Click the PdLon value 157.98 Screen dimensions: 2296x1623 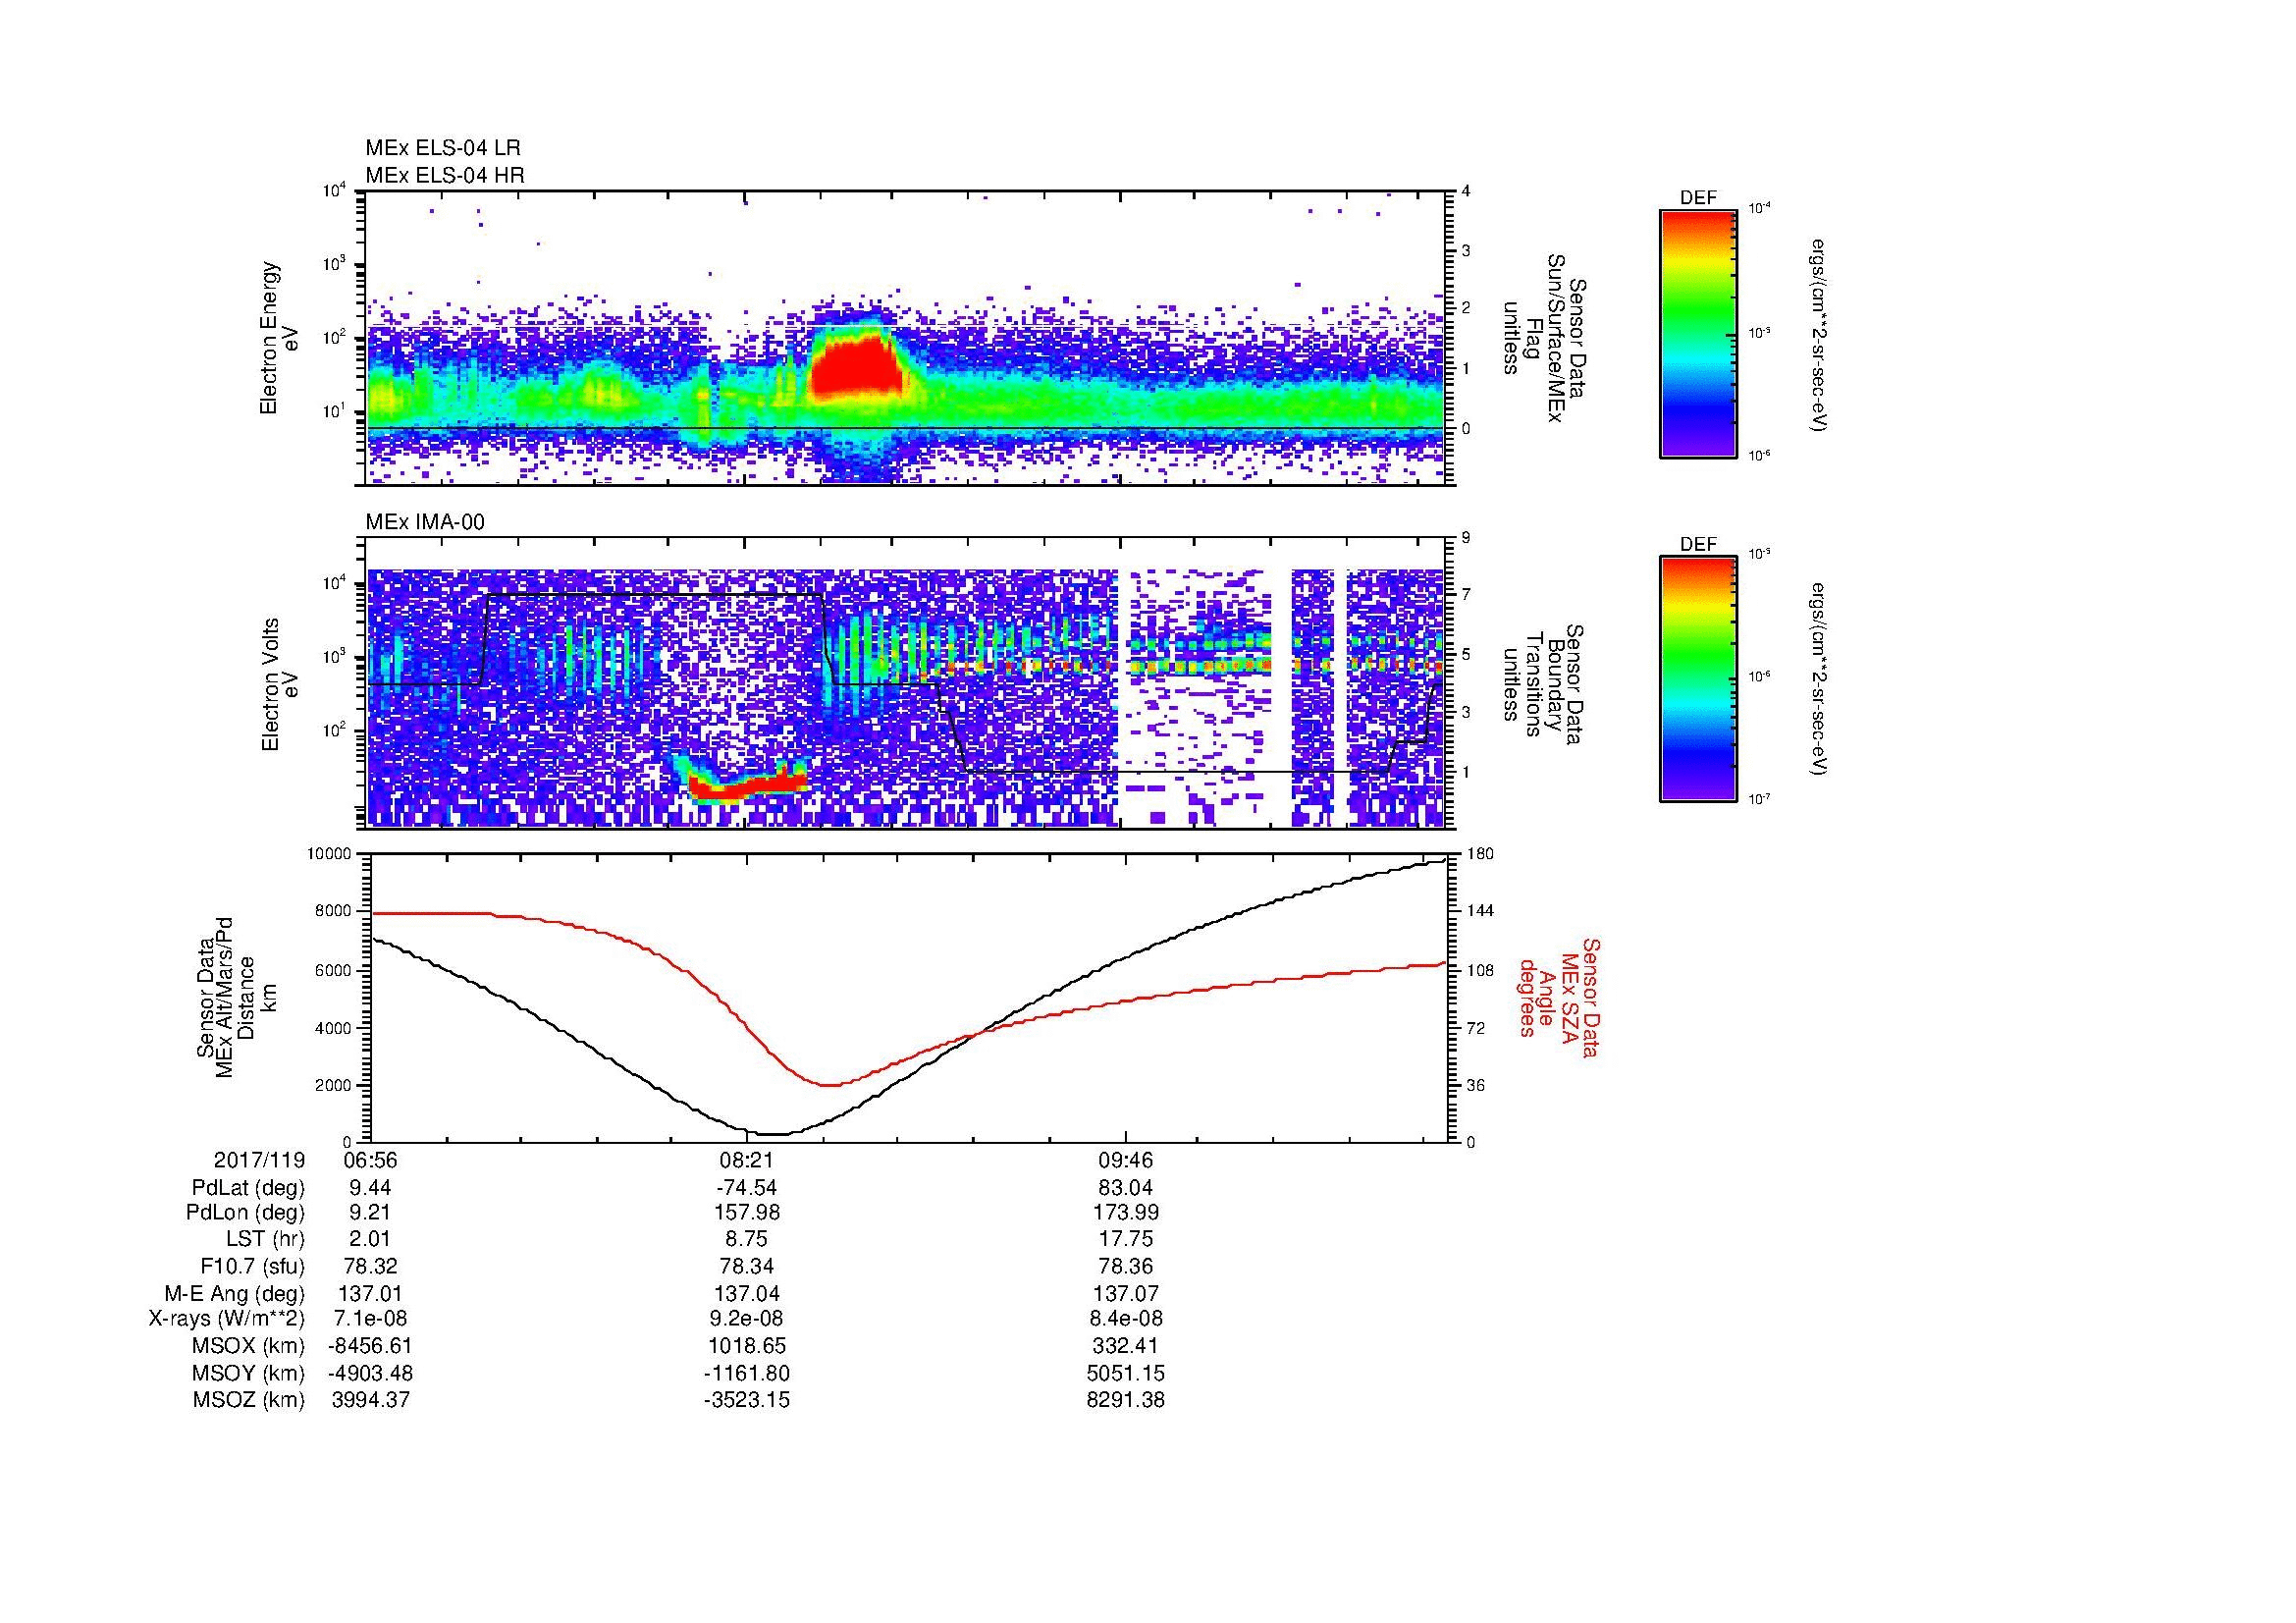pos(746,1214)
